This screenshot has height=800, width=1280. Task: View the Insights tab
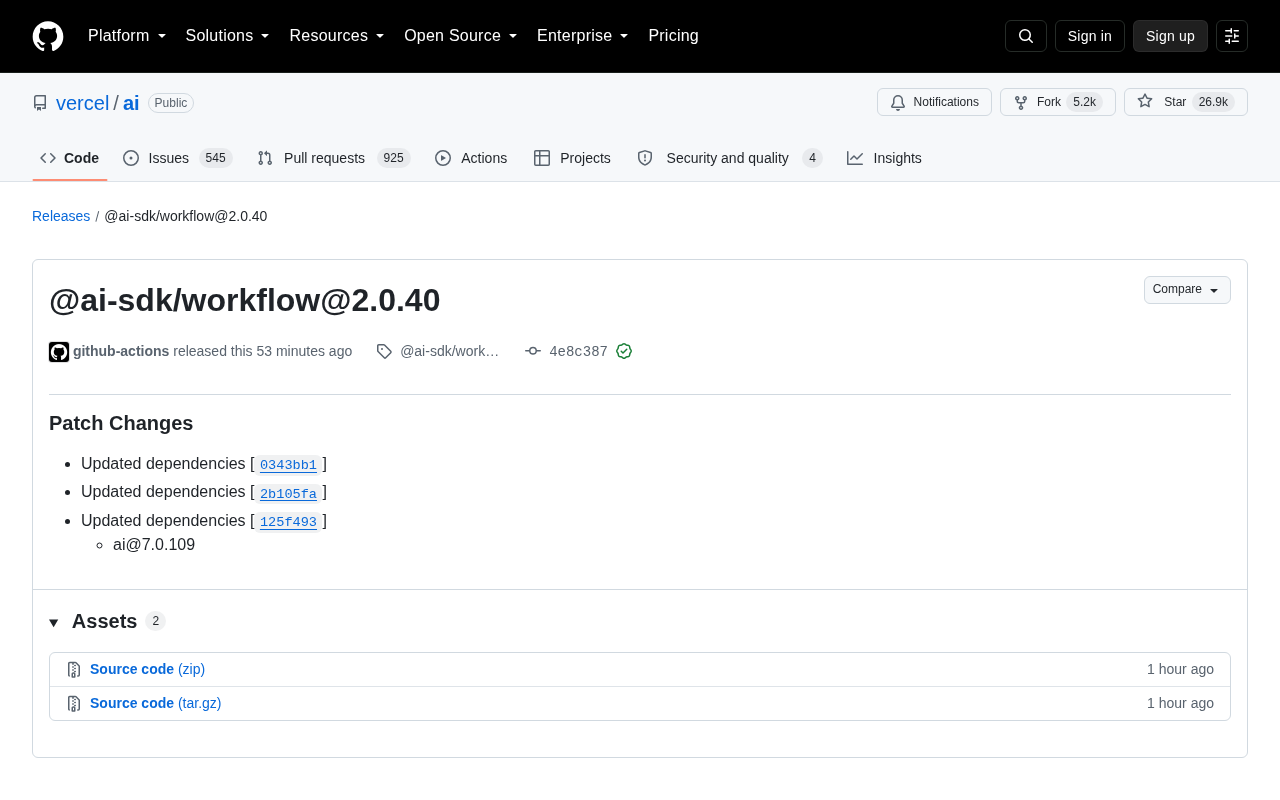click(x=884, y=158)
